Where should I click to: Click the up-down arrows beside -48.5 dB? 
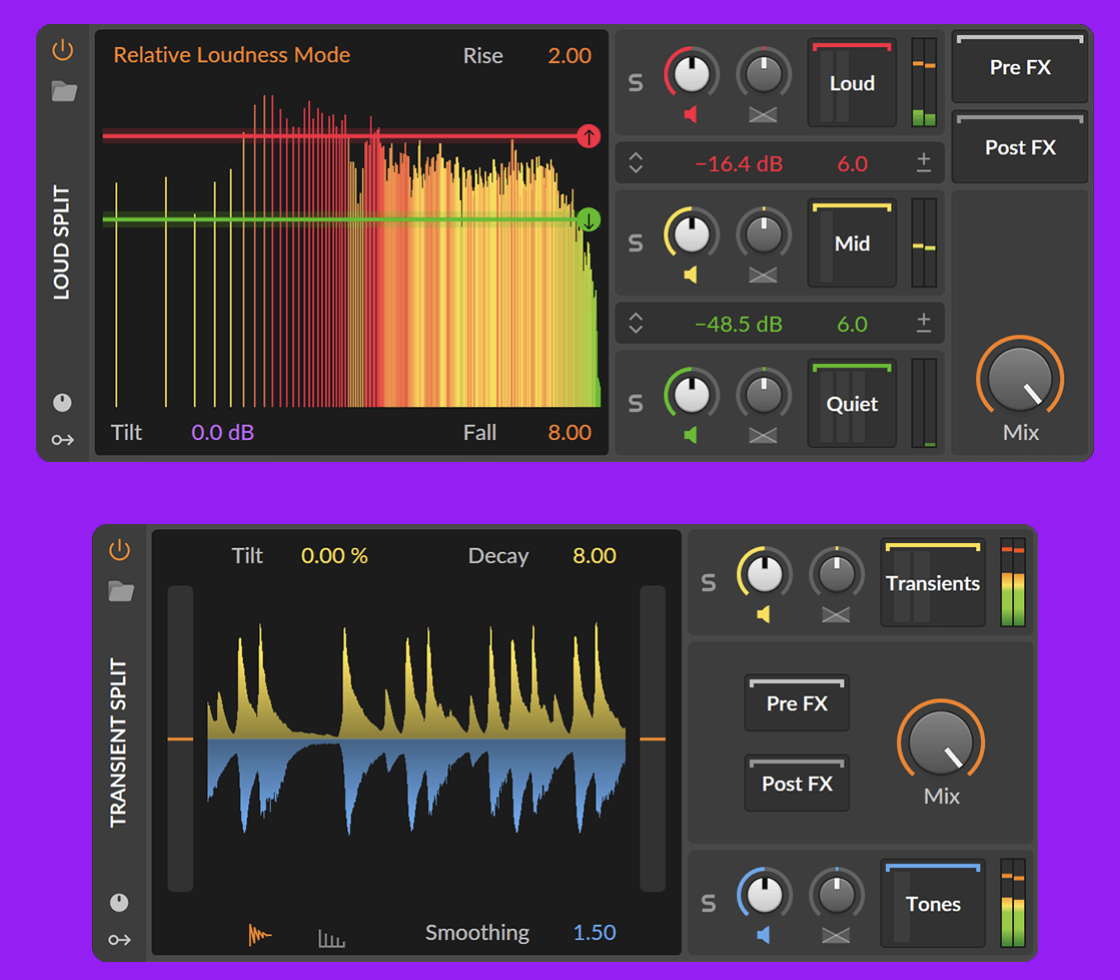coord(636,324)
